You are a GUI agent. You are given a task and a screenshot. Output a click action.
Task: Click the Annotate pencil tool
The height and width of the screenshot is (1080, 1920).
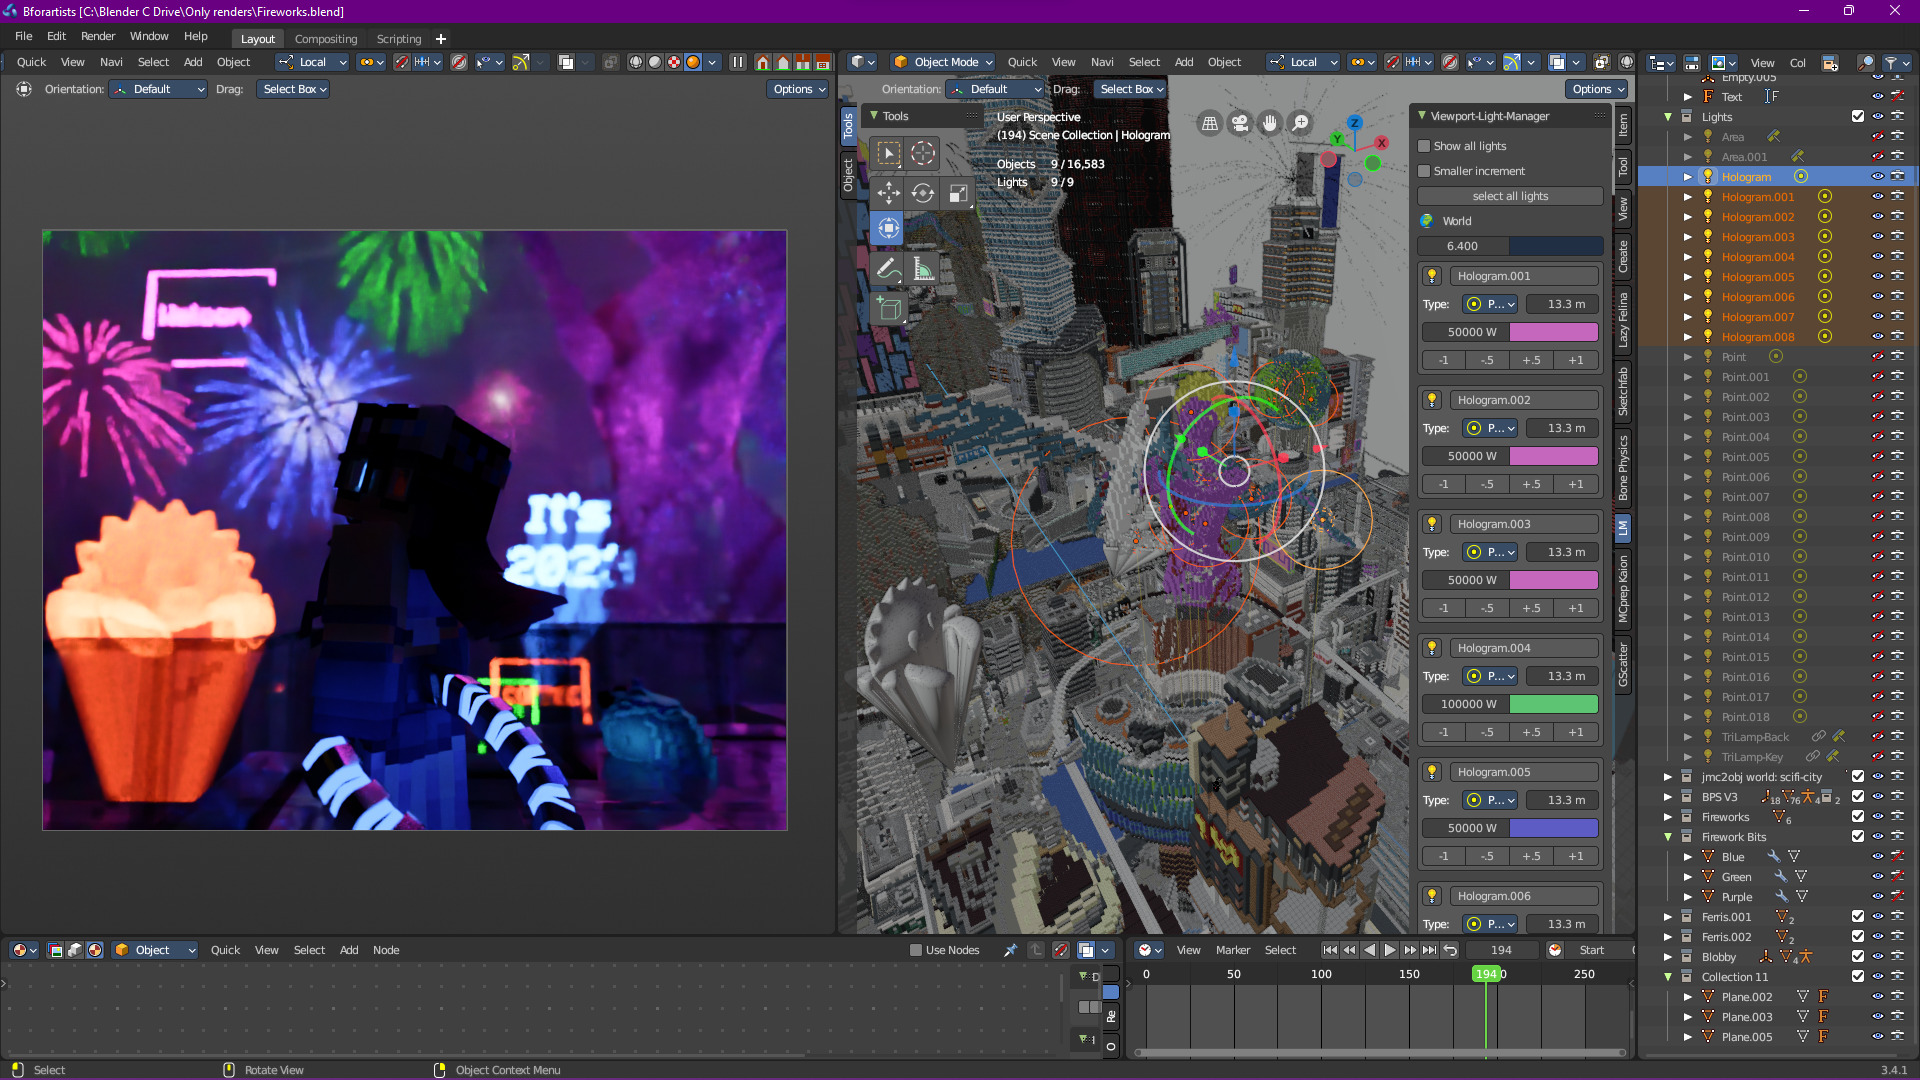[x=888, y=269]
